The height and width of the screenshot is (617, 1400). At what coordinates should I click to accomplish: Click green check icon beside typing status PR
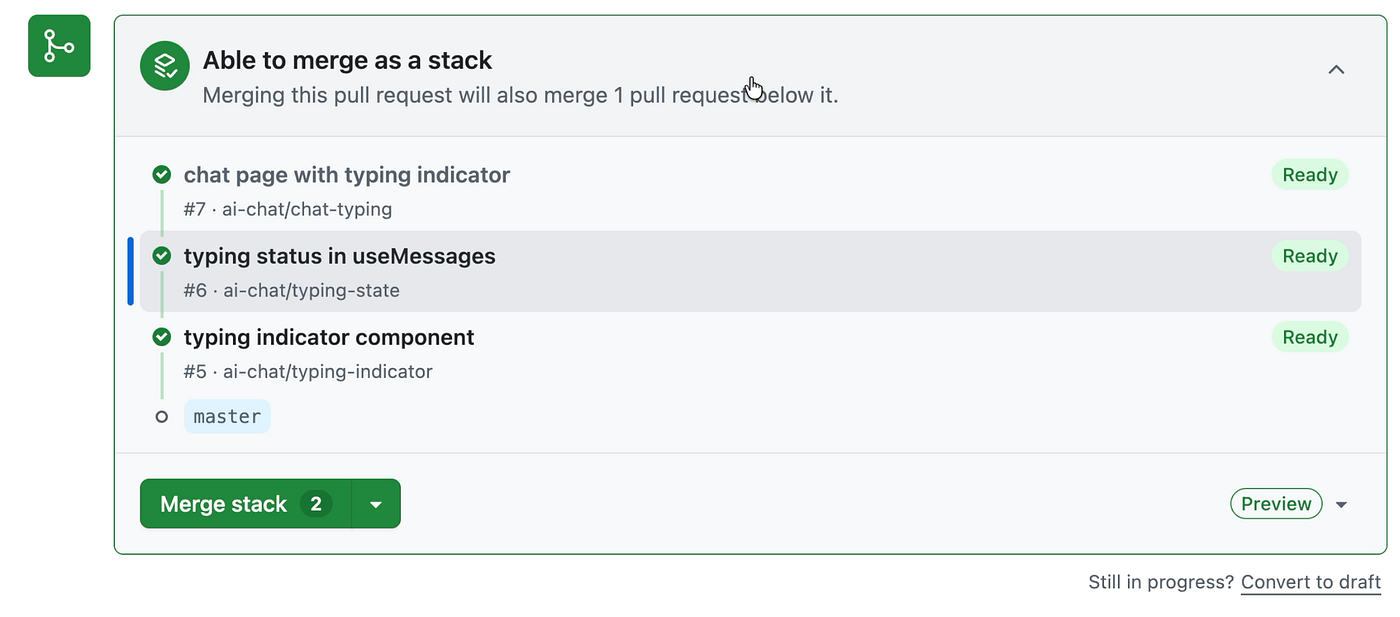161,256
